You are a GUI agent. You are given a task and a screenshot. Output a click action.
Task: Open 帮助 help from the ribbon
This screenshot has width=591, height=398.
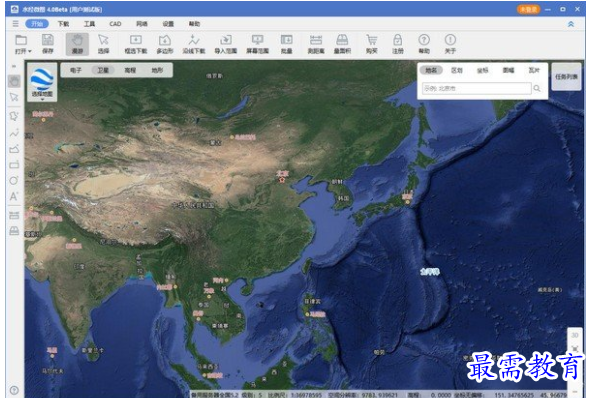click(x=424, y=44)
